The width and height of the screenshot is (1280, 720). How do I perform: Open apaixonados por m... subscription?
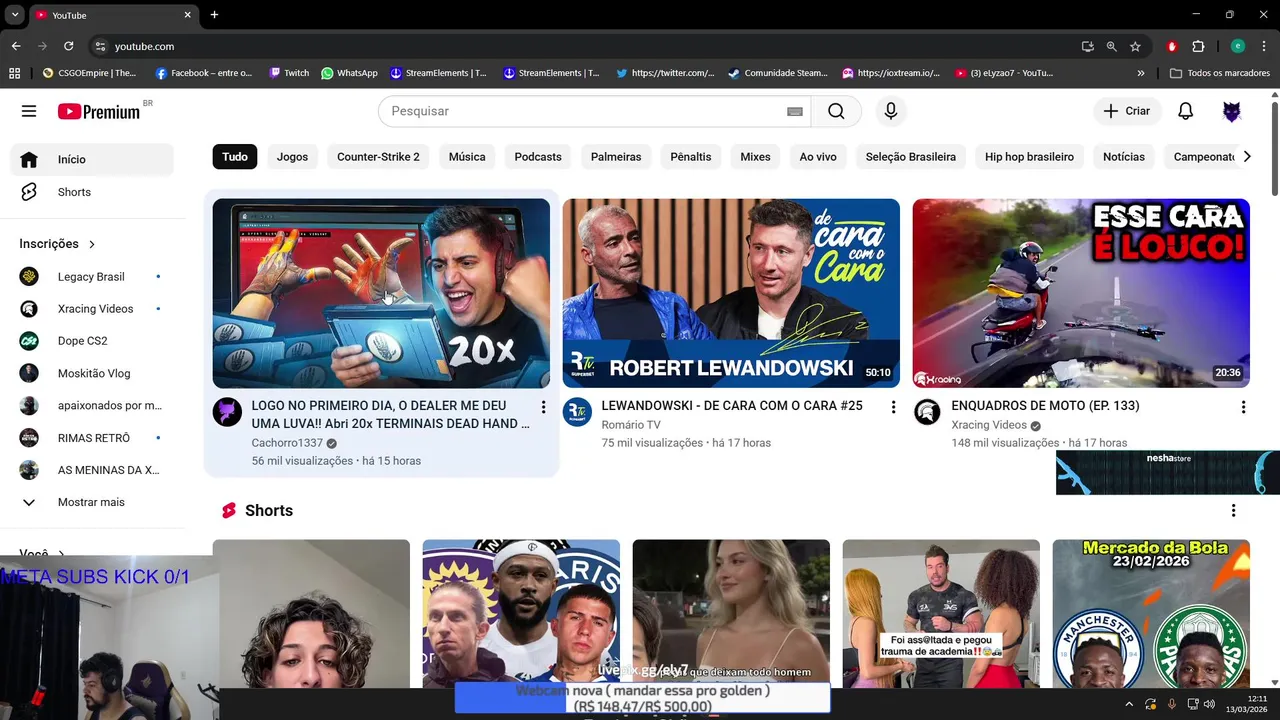tap(92, 406)
